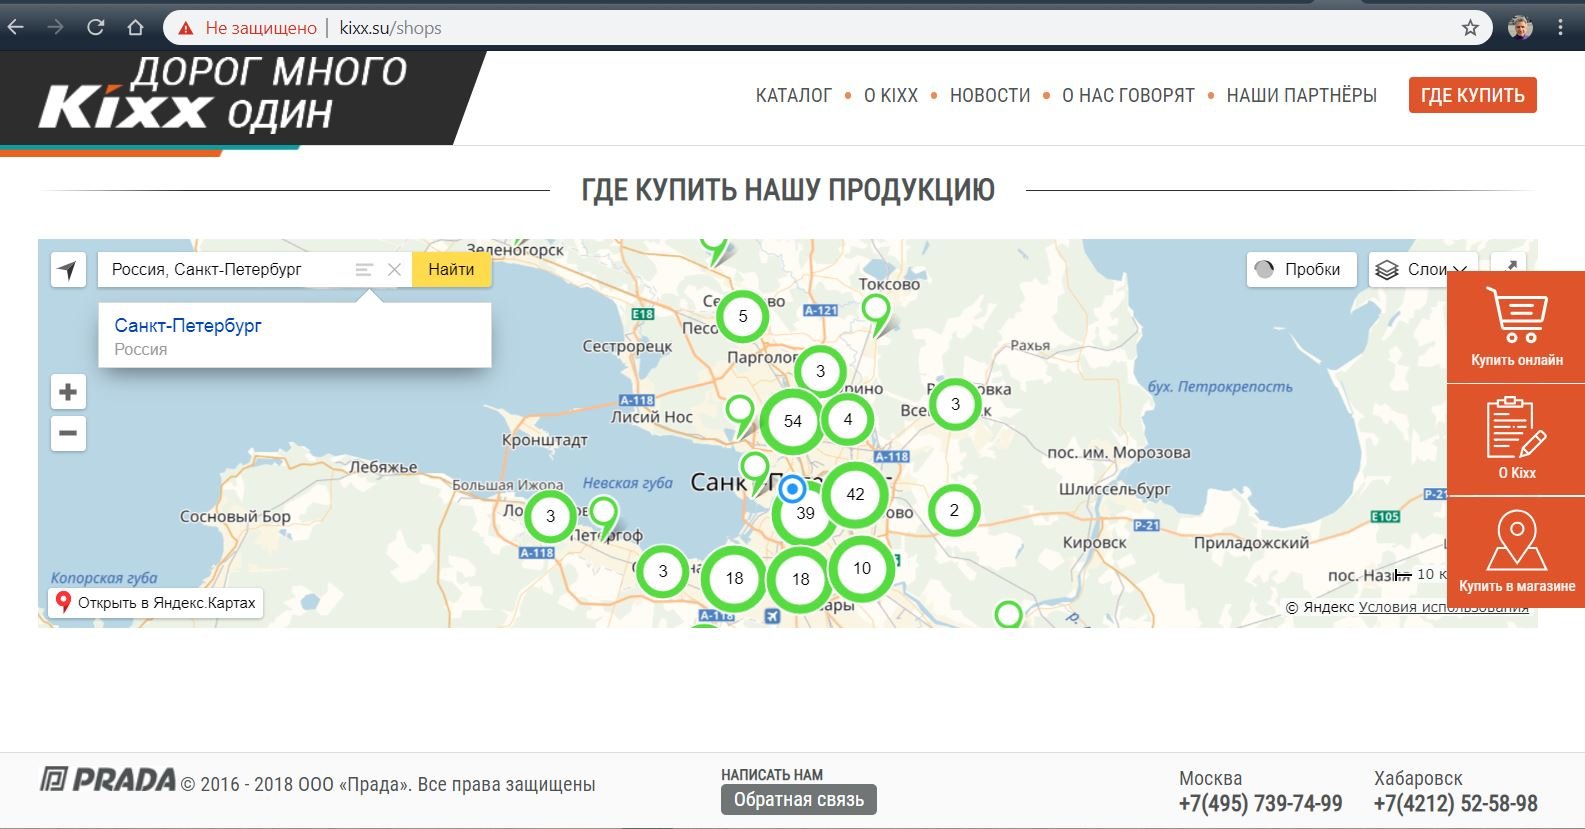
Task: Expand the Слои layers dropdown
Action: point(1422,269)
